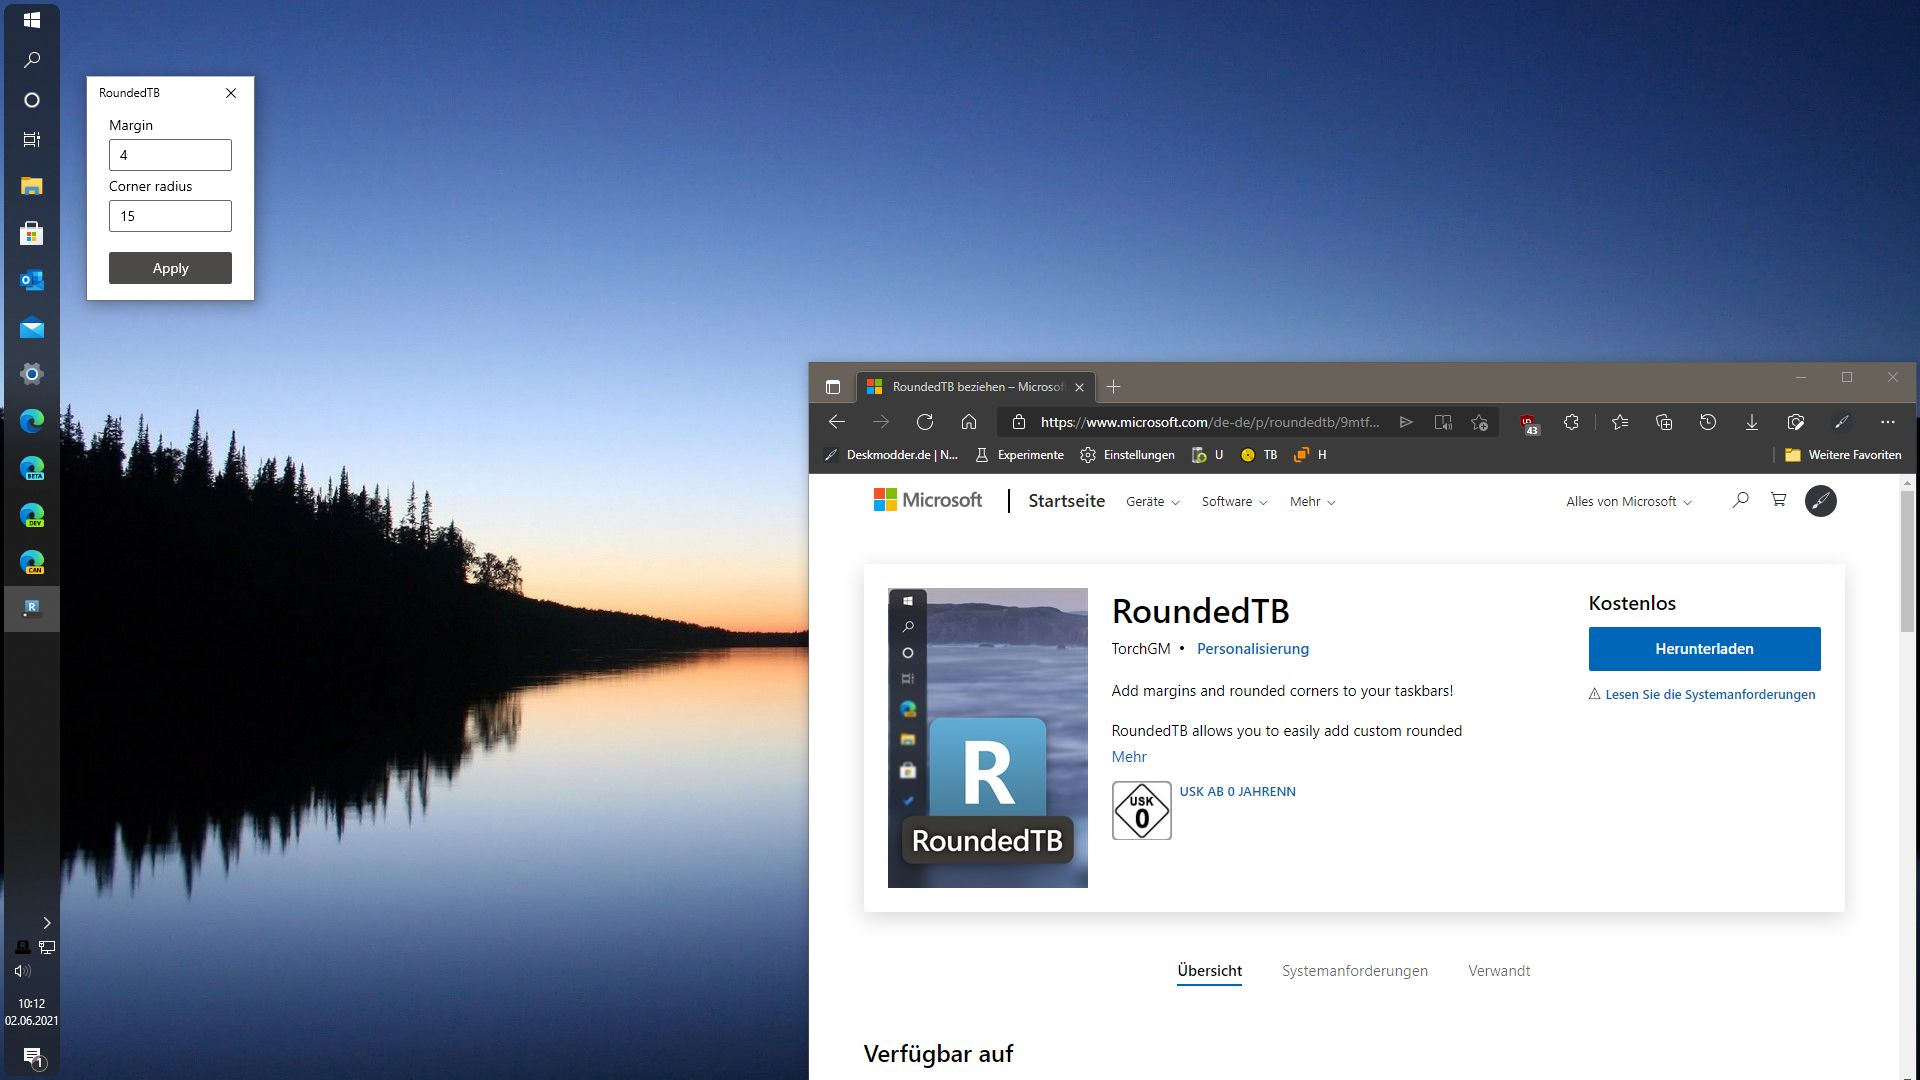Launch stable Edge from taskbar

(32, 421)
